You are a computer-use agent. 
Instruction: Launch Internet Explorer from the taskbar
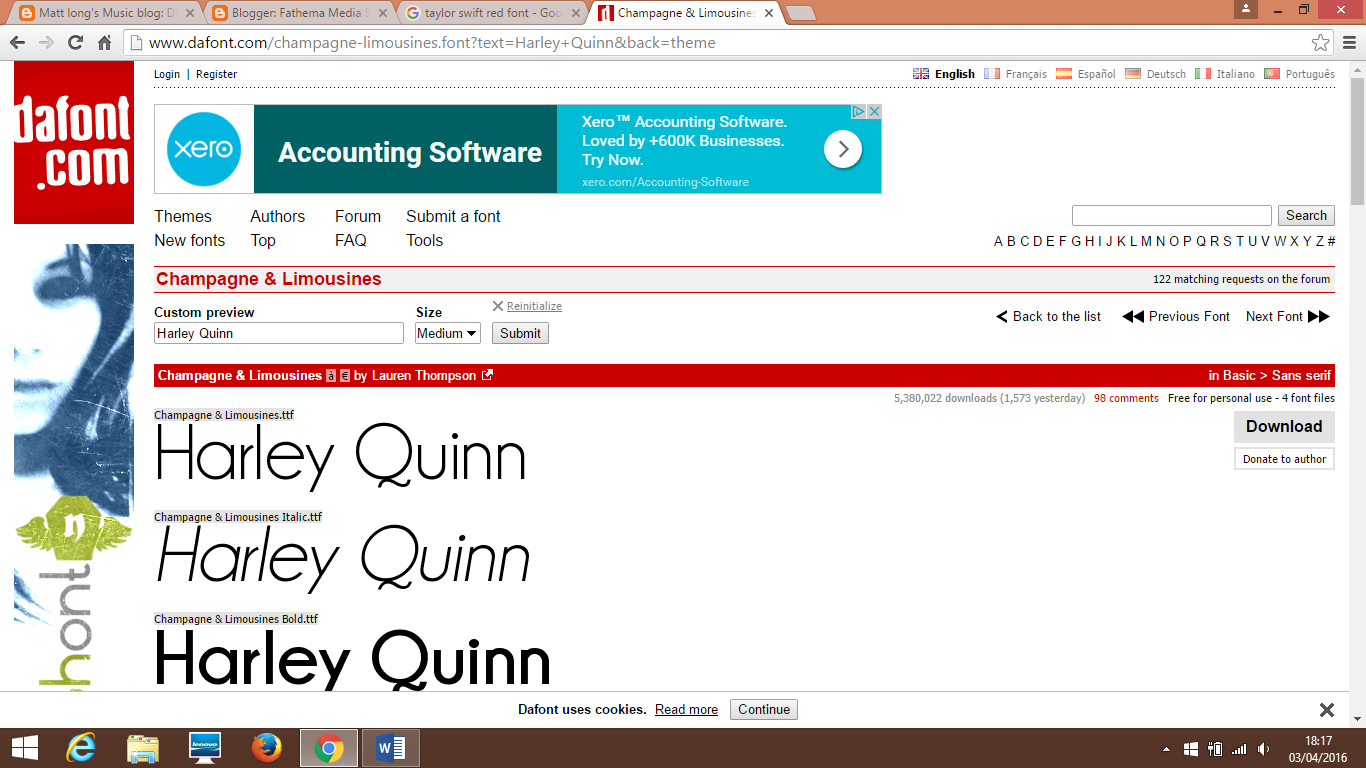[81, 748]
